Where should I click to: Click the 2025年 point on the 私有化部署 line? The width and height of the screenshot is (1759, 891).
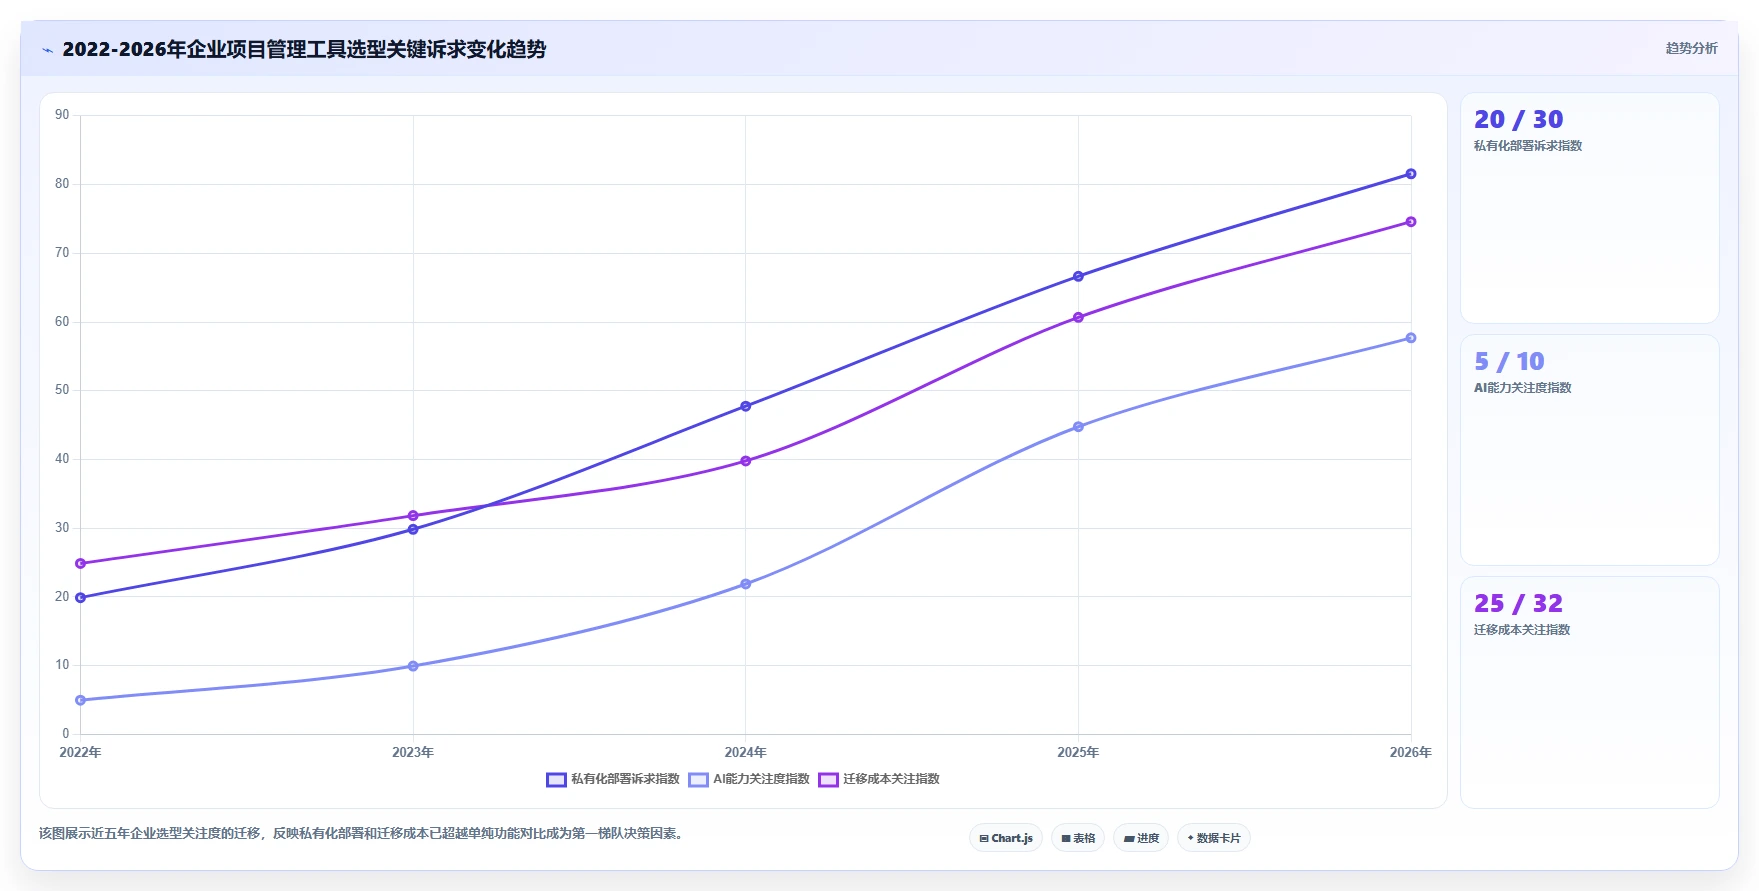1078,277
